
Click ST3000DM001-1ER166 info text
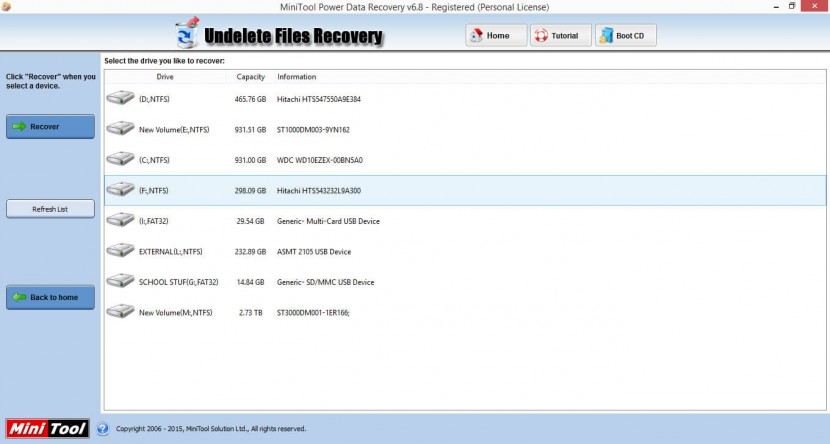(x=313, y=313)
